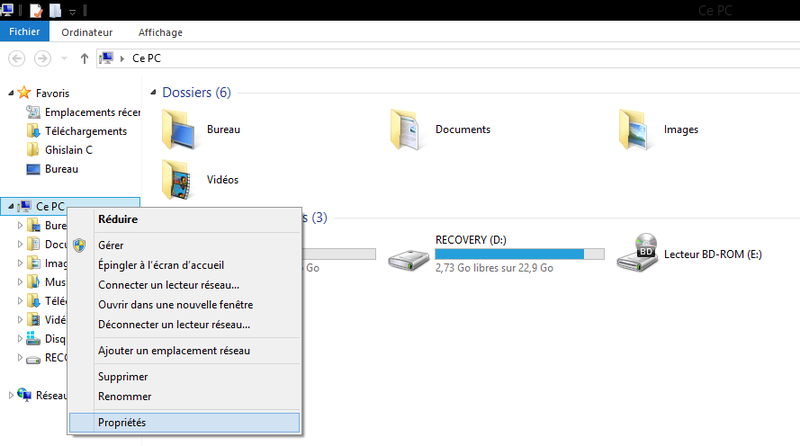Open the Bureau folder icon

click(x=178, y=130)
